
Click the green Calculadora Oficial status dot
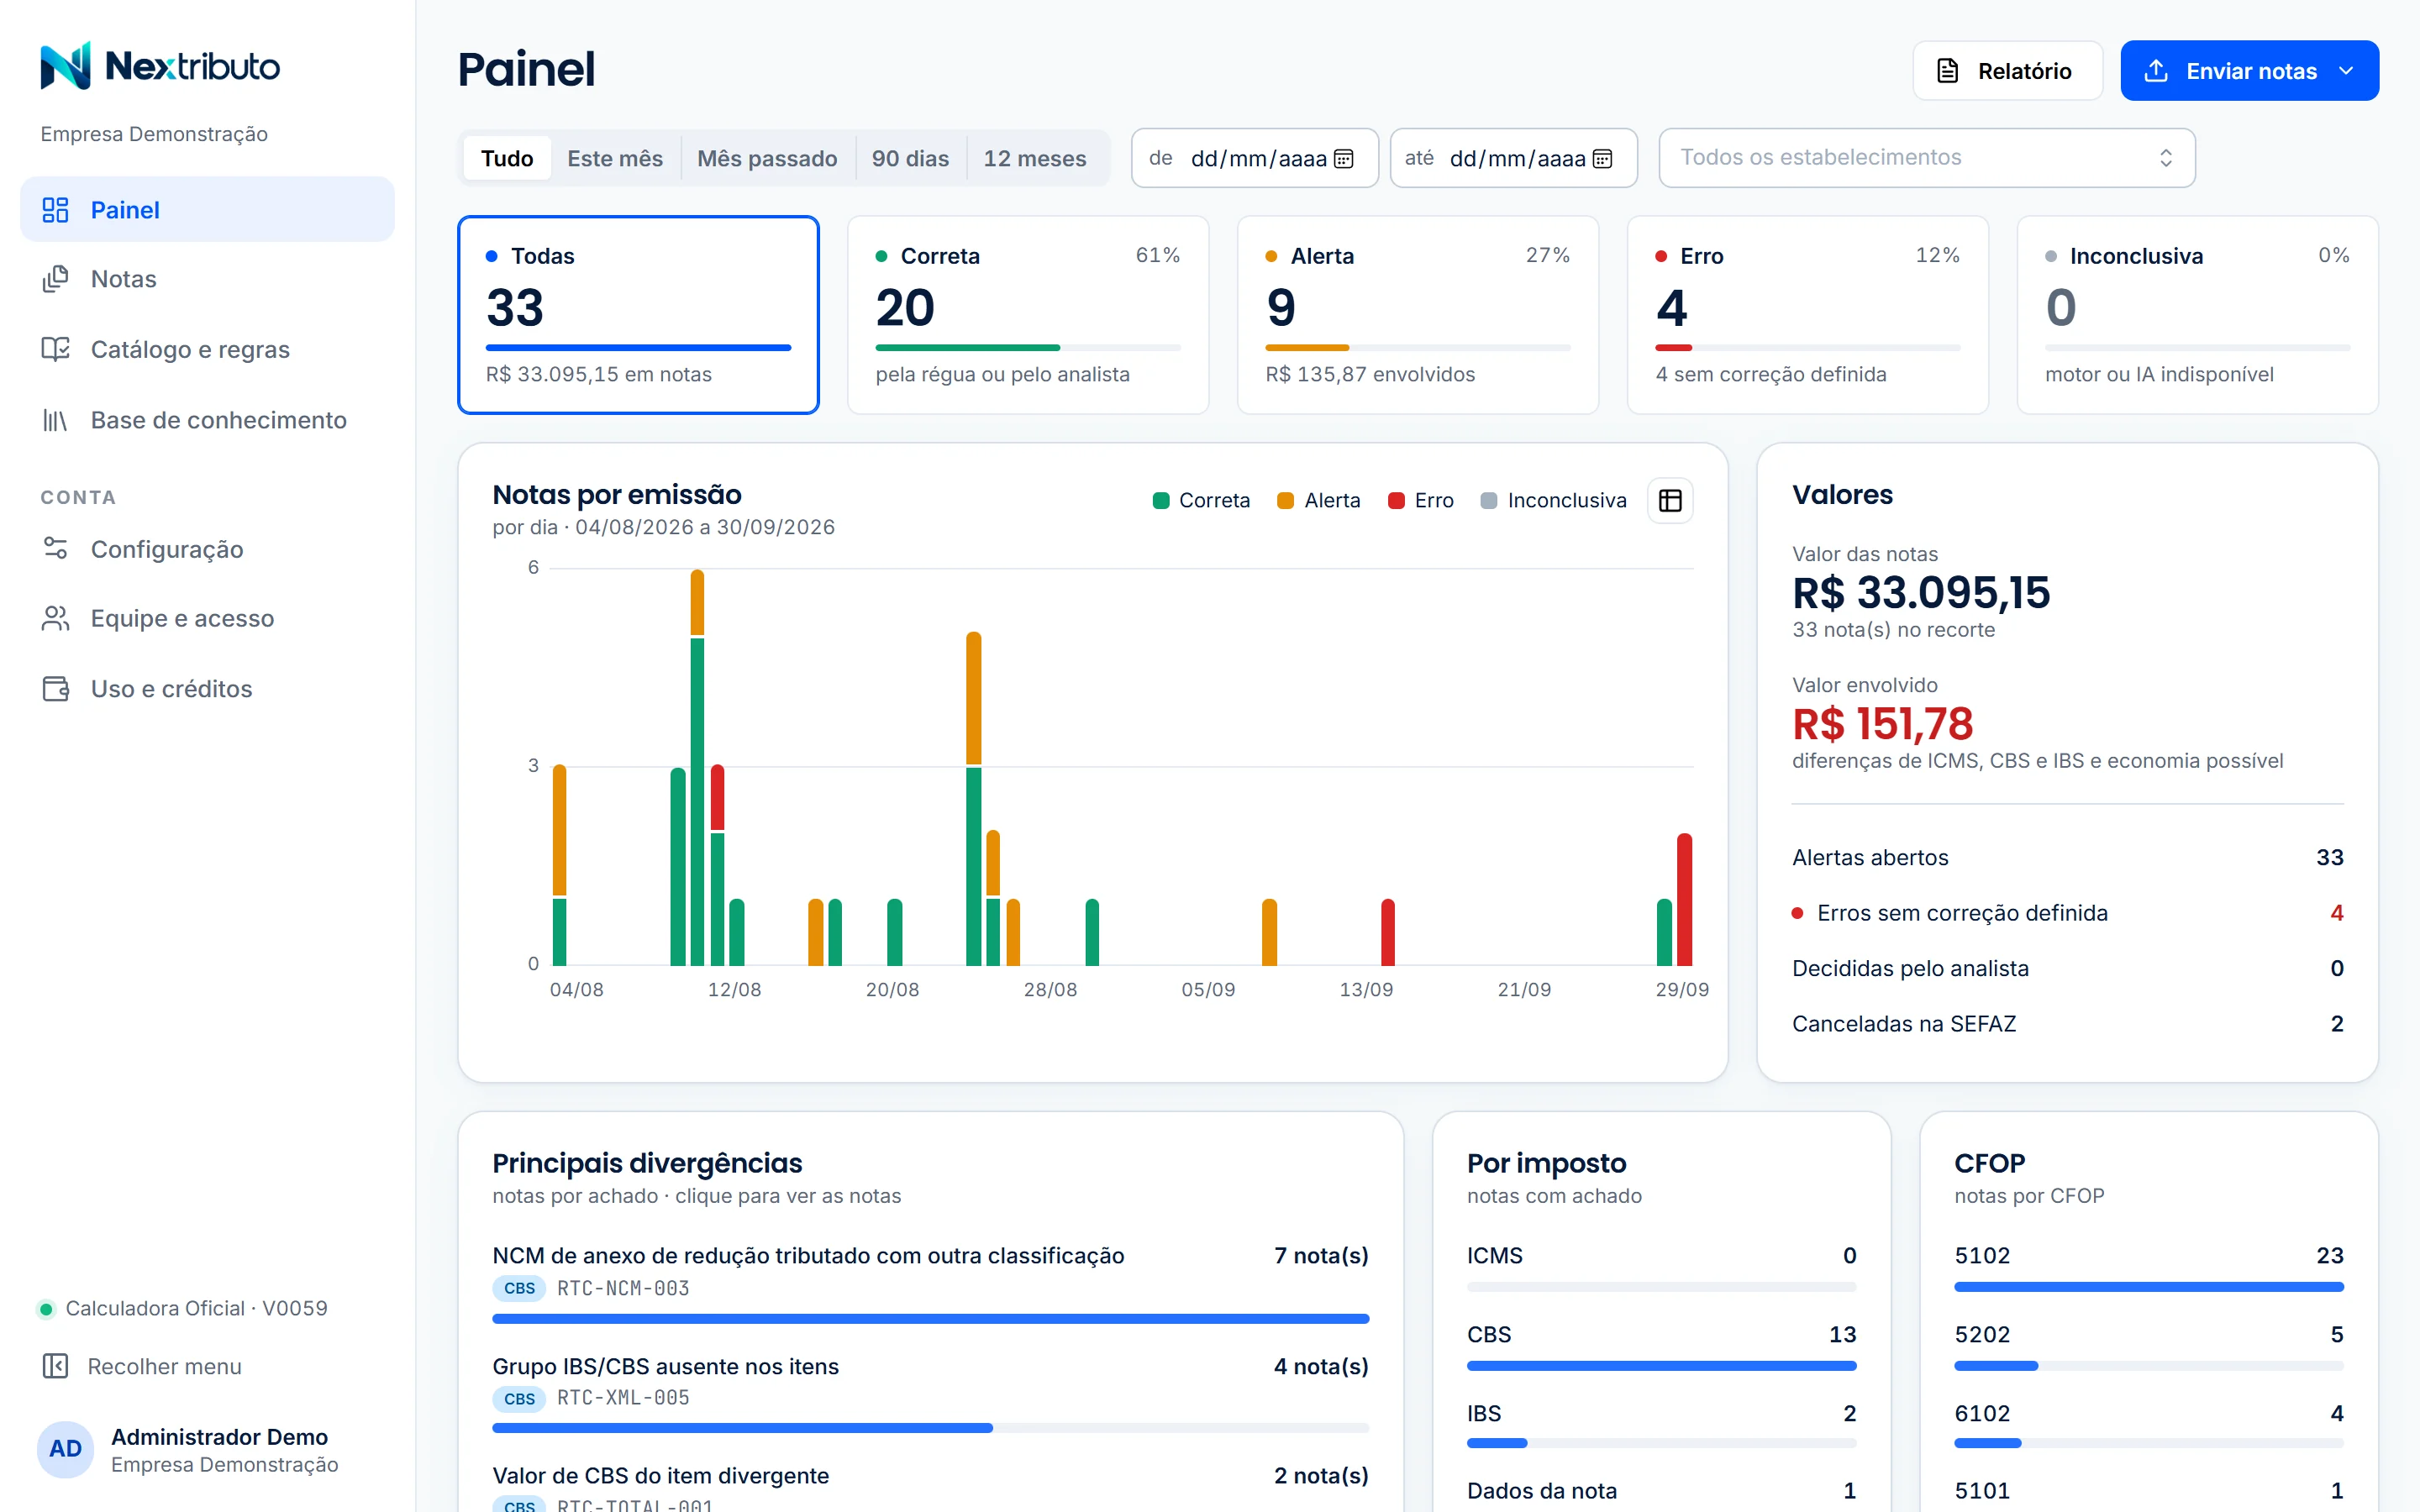coord(46,1309)
